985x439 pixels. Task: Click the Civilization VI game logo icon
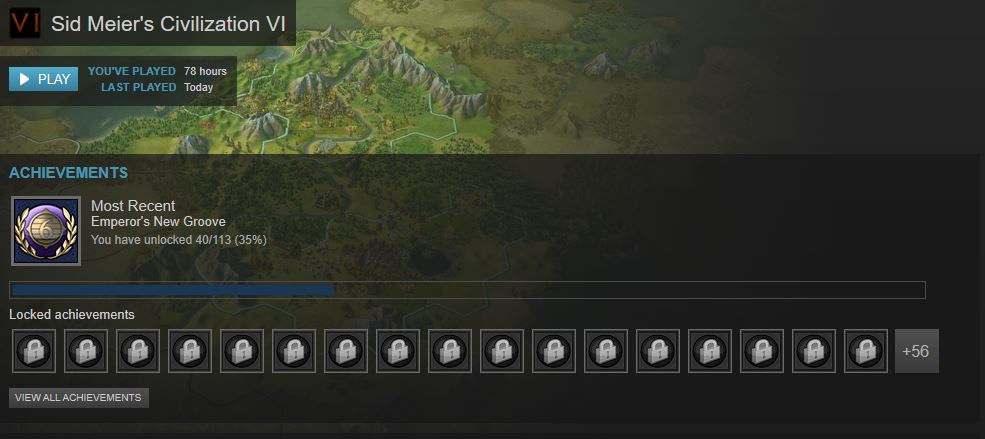tap(25, 23)
